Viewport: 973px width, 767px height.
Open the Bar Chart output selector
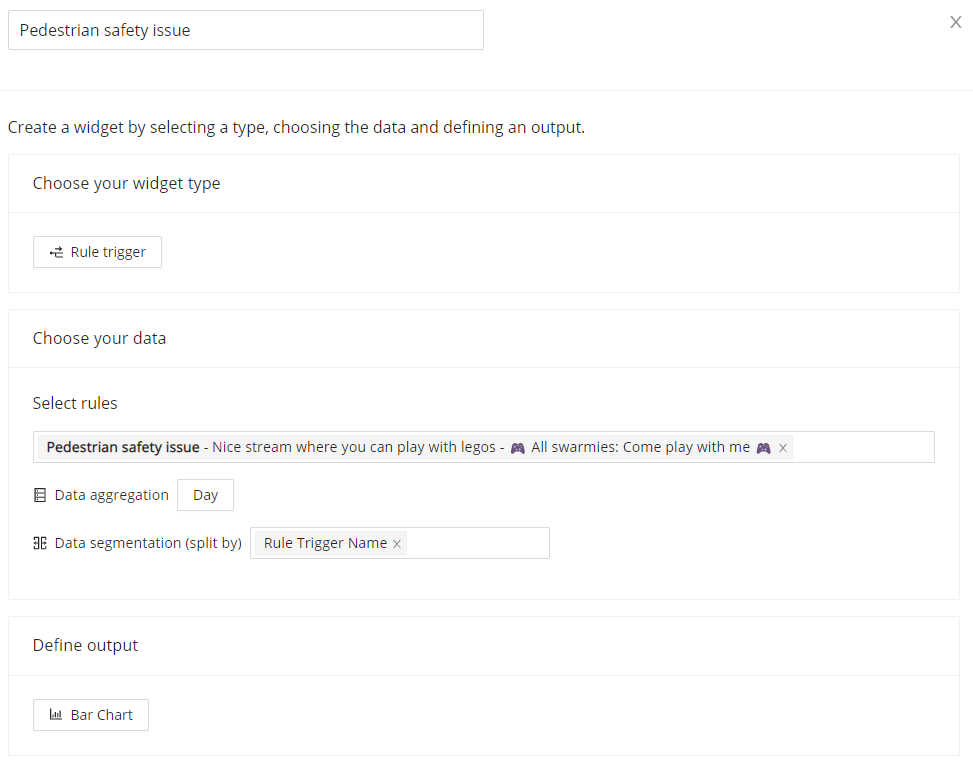pos(91,715)
